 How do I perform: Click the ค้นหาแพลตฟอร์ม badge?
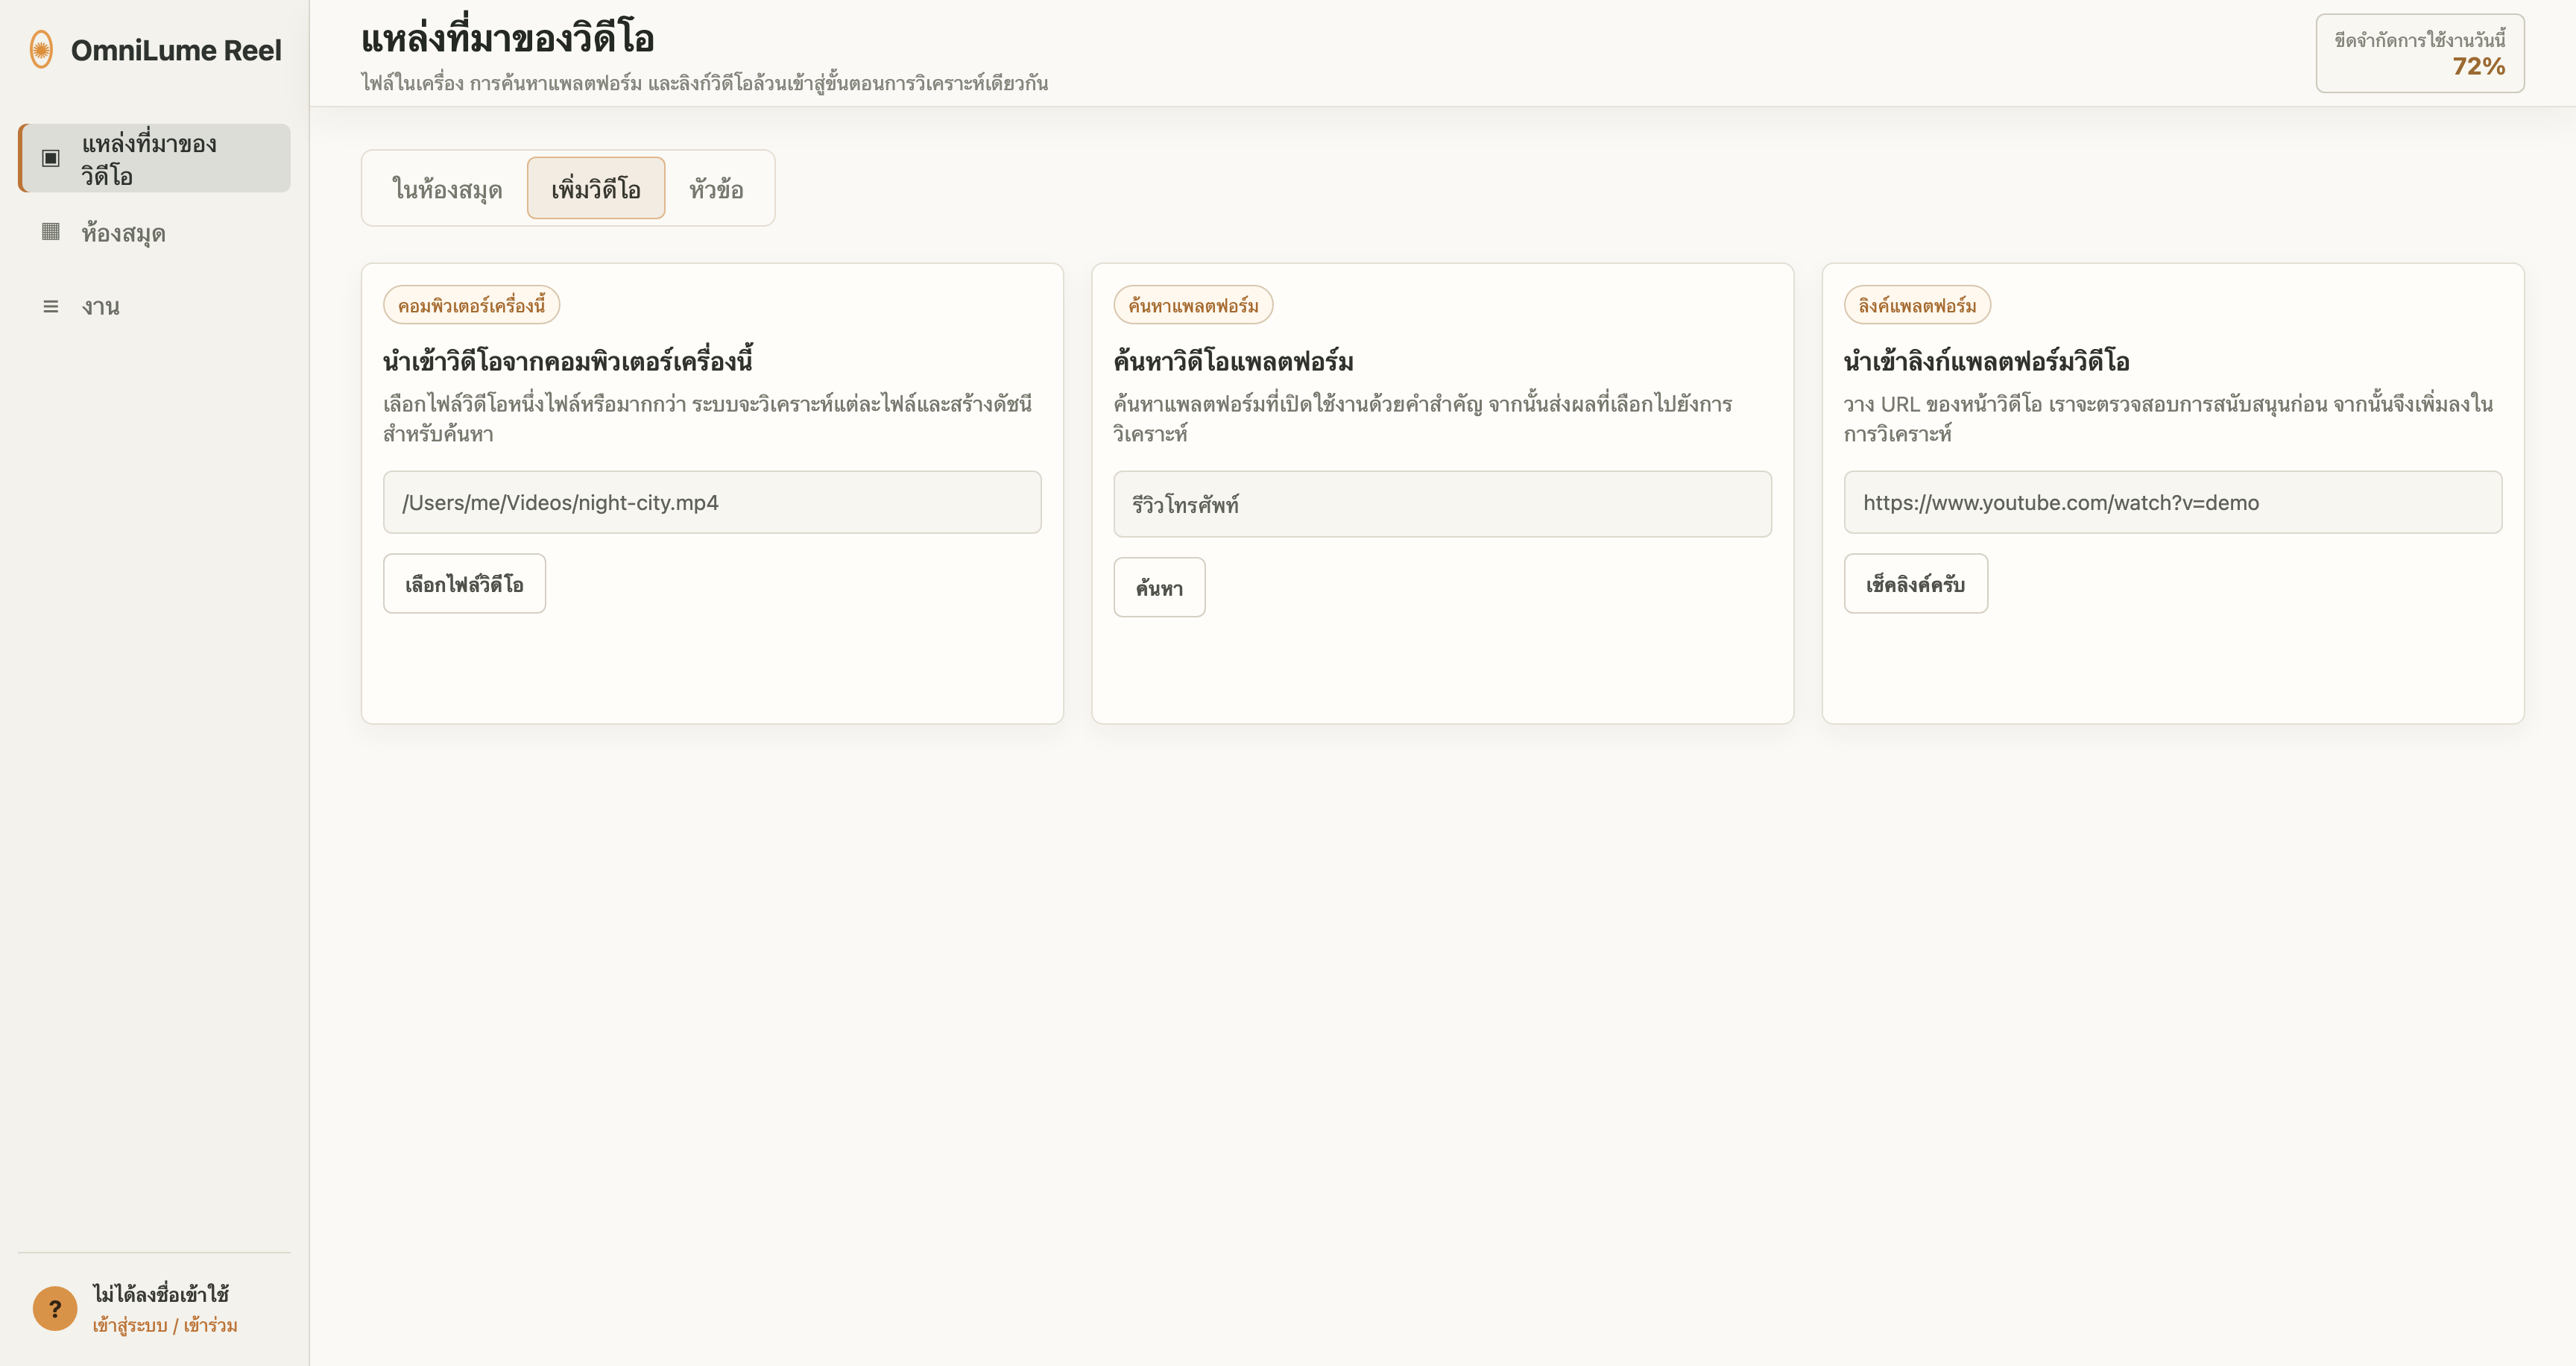[1193, 305]
